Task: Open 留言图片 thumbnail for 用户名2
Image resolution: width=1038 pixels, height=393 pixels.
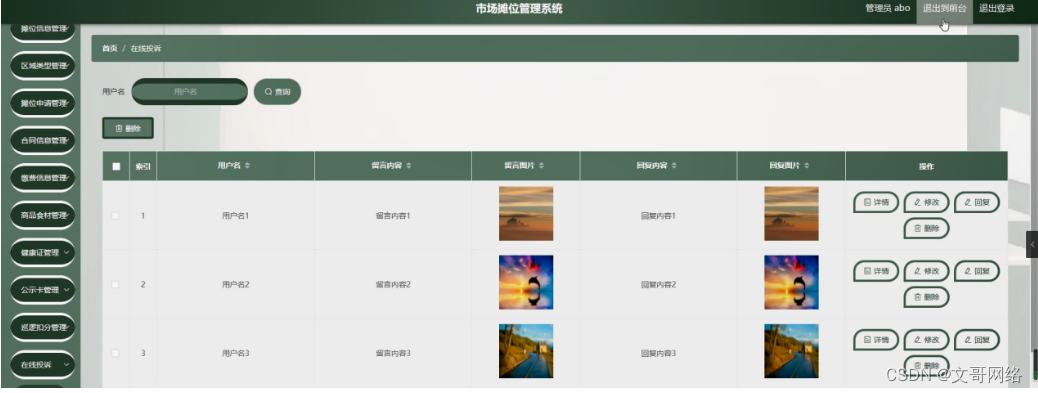Action: [x=526, y=283]
